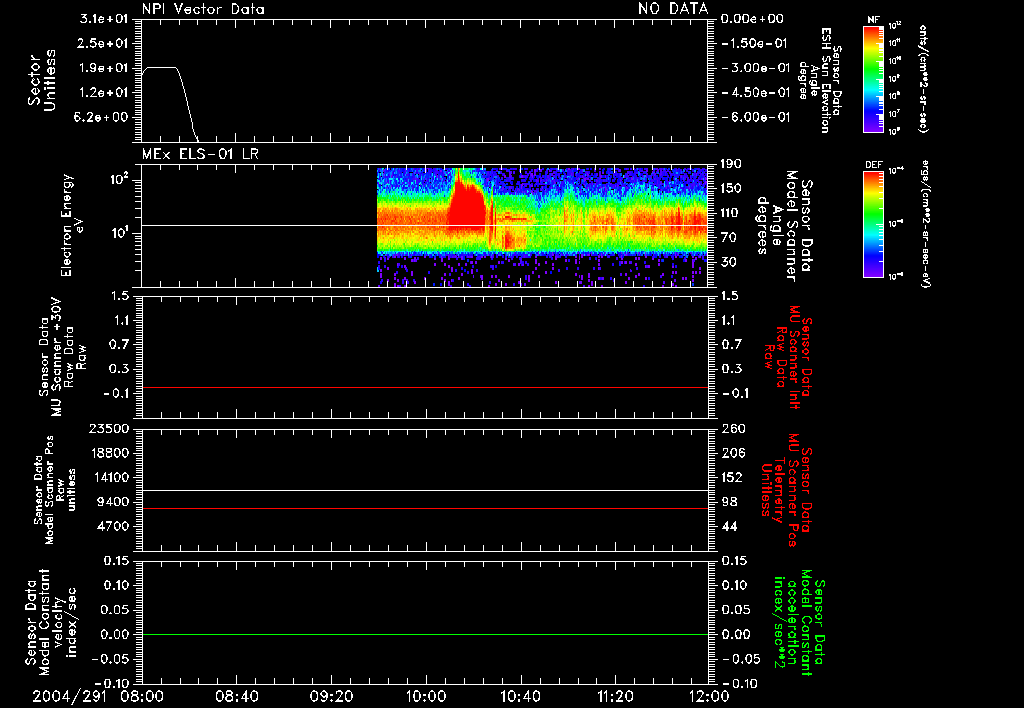Click the 'Sector Unitless' axis title
Viewport: 1024px width, 708px height.
tap(42, 80)
